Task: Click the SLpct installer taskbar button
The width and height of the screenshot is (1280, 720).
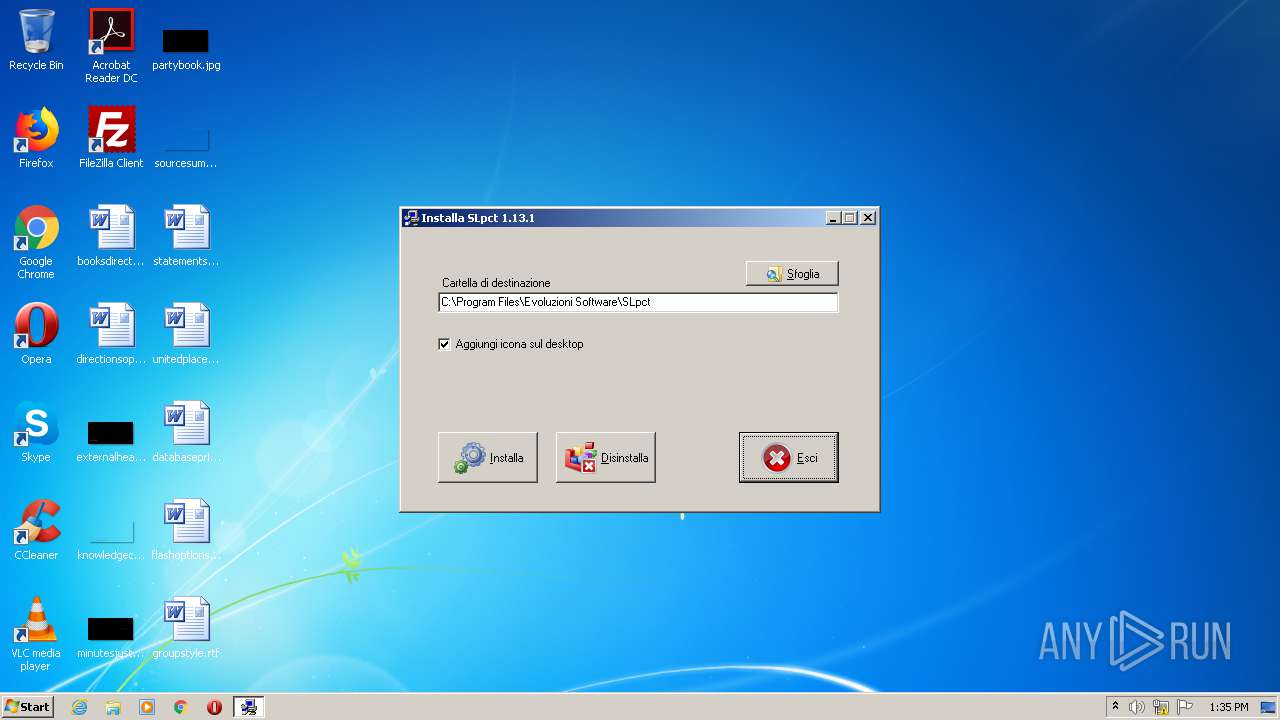Action: [x=248, y=707]
